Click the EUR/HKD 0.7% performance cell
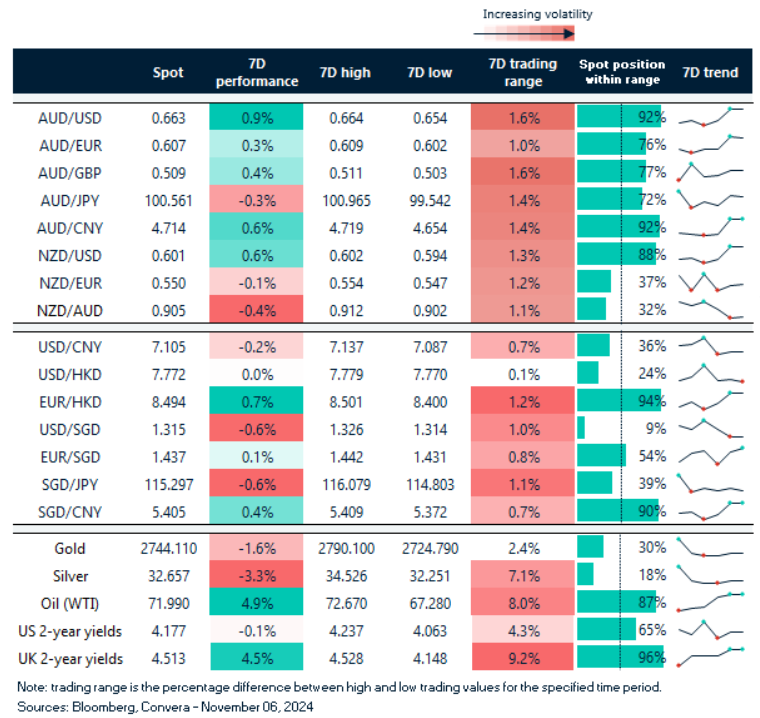 pyautogui.click(x=256, y=400)
